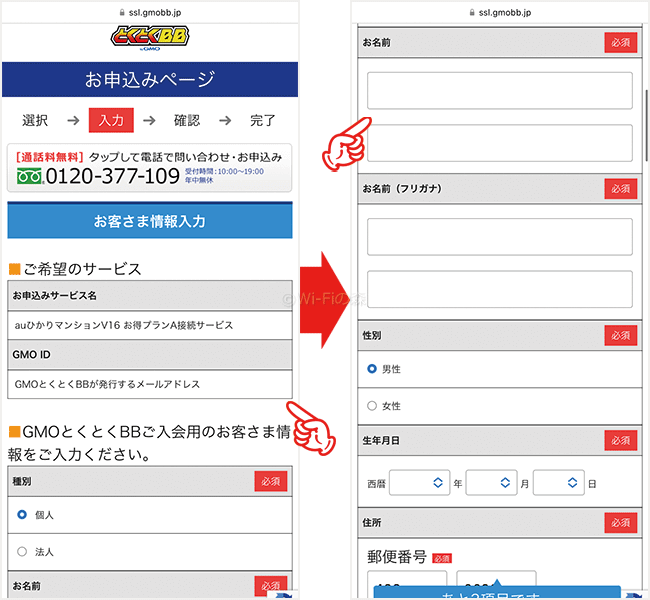Click the 確認 step
650x600 pixels.
(187, 120)
